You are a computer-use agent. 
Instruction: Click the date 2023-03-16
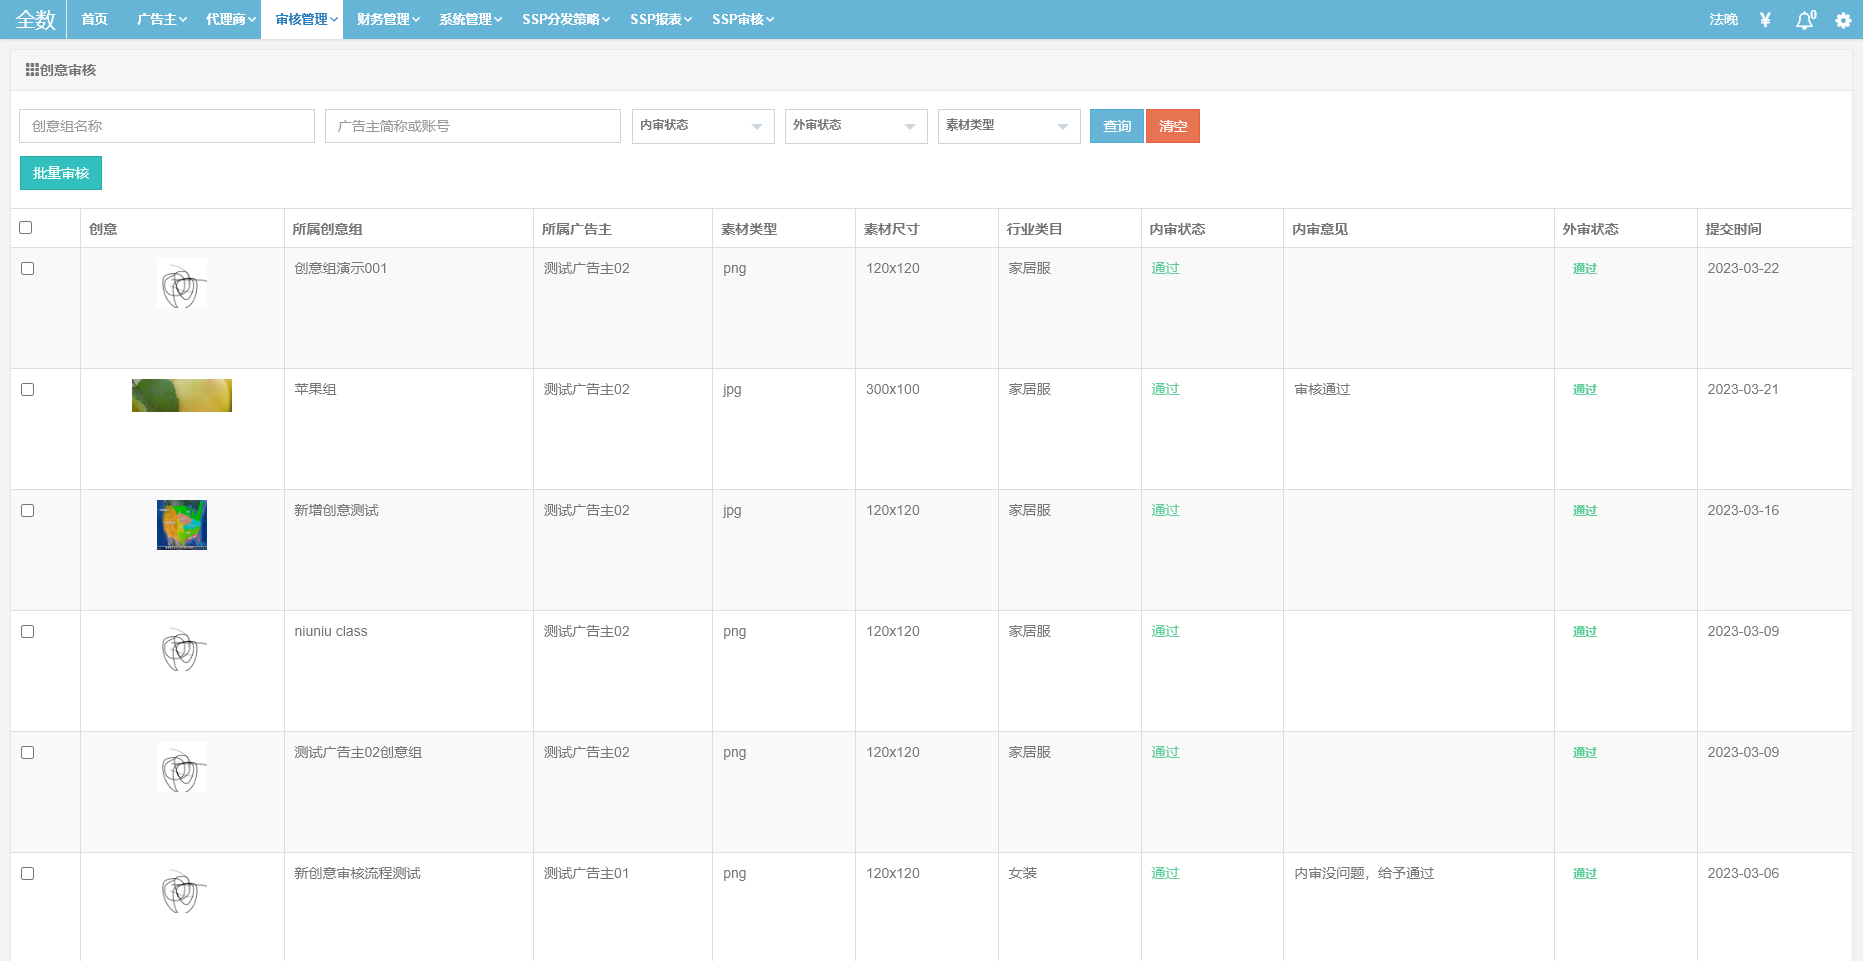click(x=1743, y=510)
